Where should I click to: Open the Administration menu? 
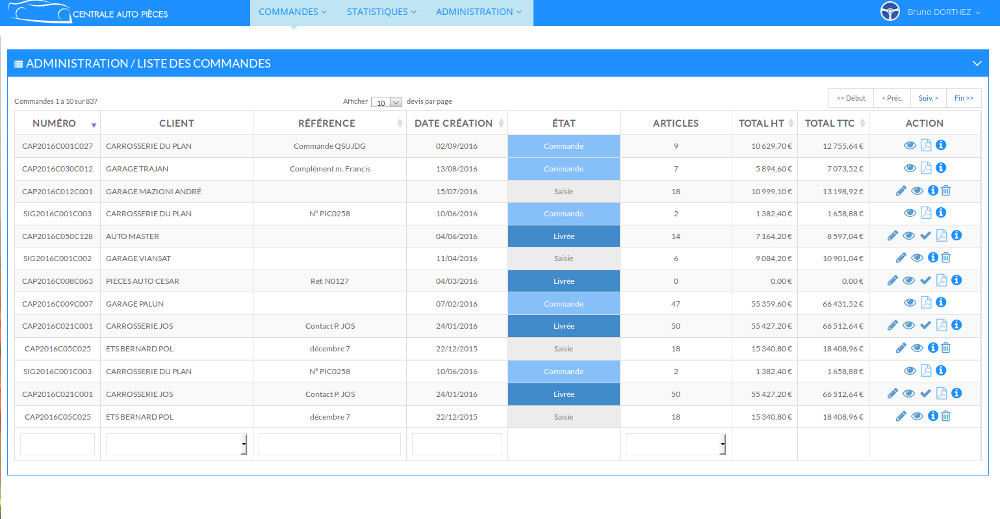click(x=478, y=12)
